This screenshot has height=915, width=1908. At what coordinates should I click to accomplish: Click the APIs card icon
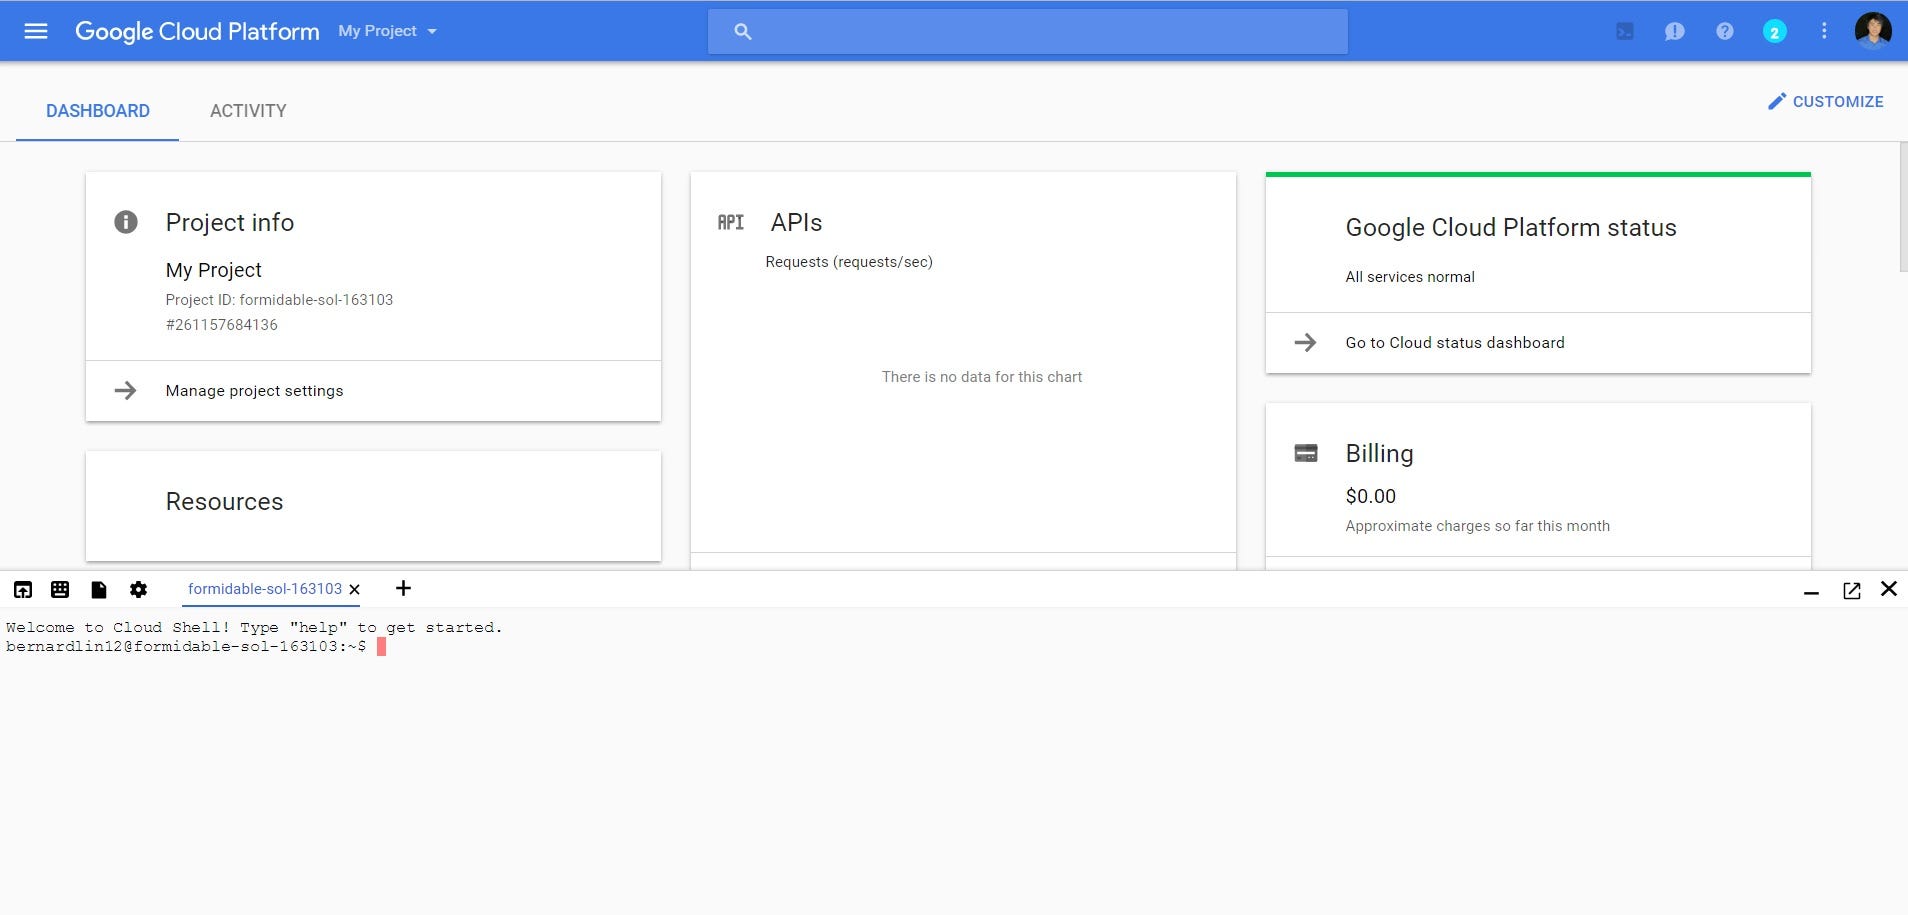click(x=731, y=222)
